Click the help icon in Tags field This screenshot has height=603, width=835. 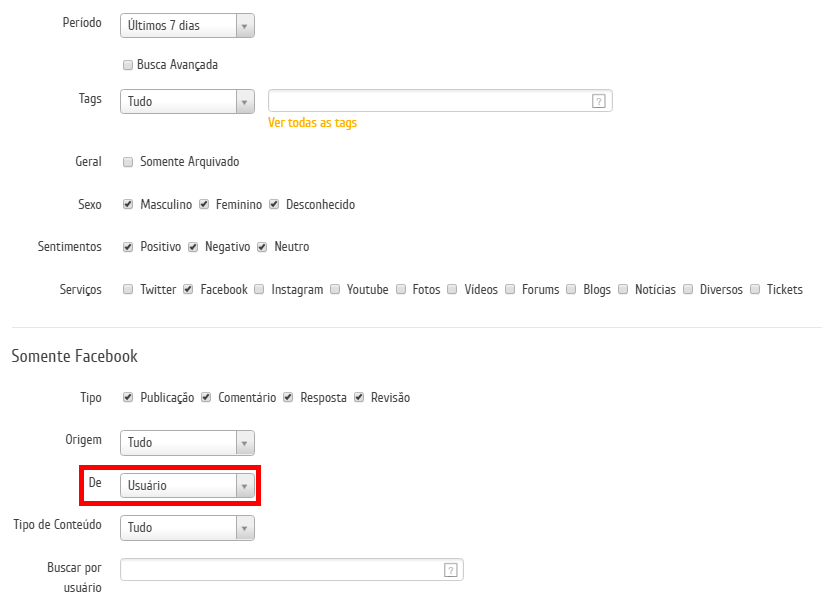point(599,101)
